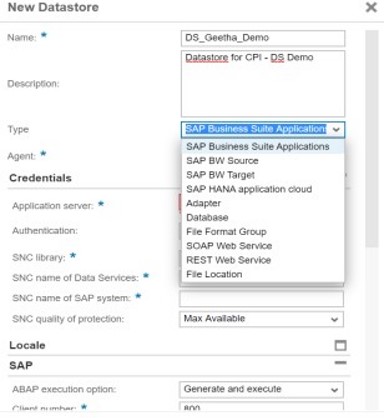Close the New Datastore dialog
This screenshot has width=384, height=418.
[x=371, y=7]
